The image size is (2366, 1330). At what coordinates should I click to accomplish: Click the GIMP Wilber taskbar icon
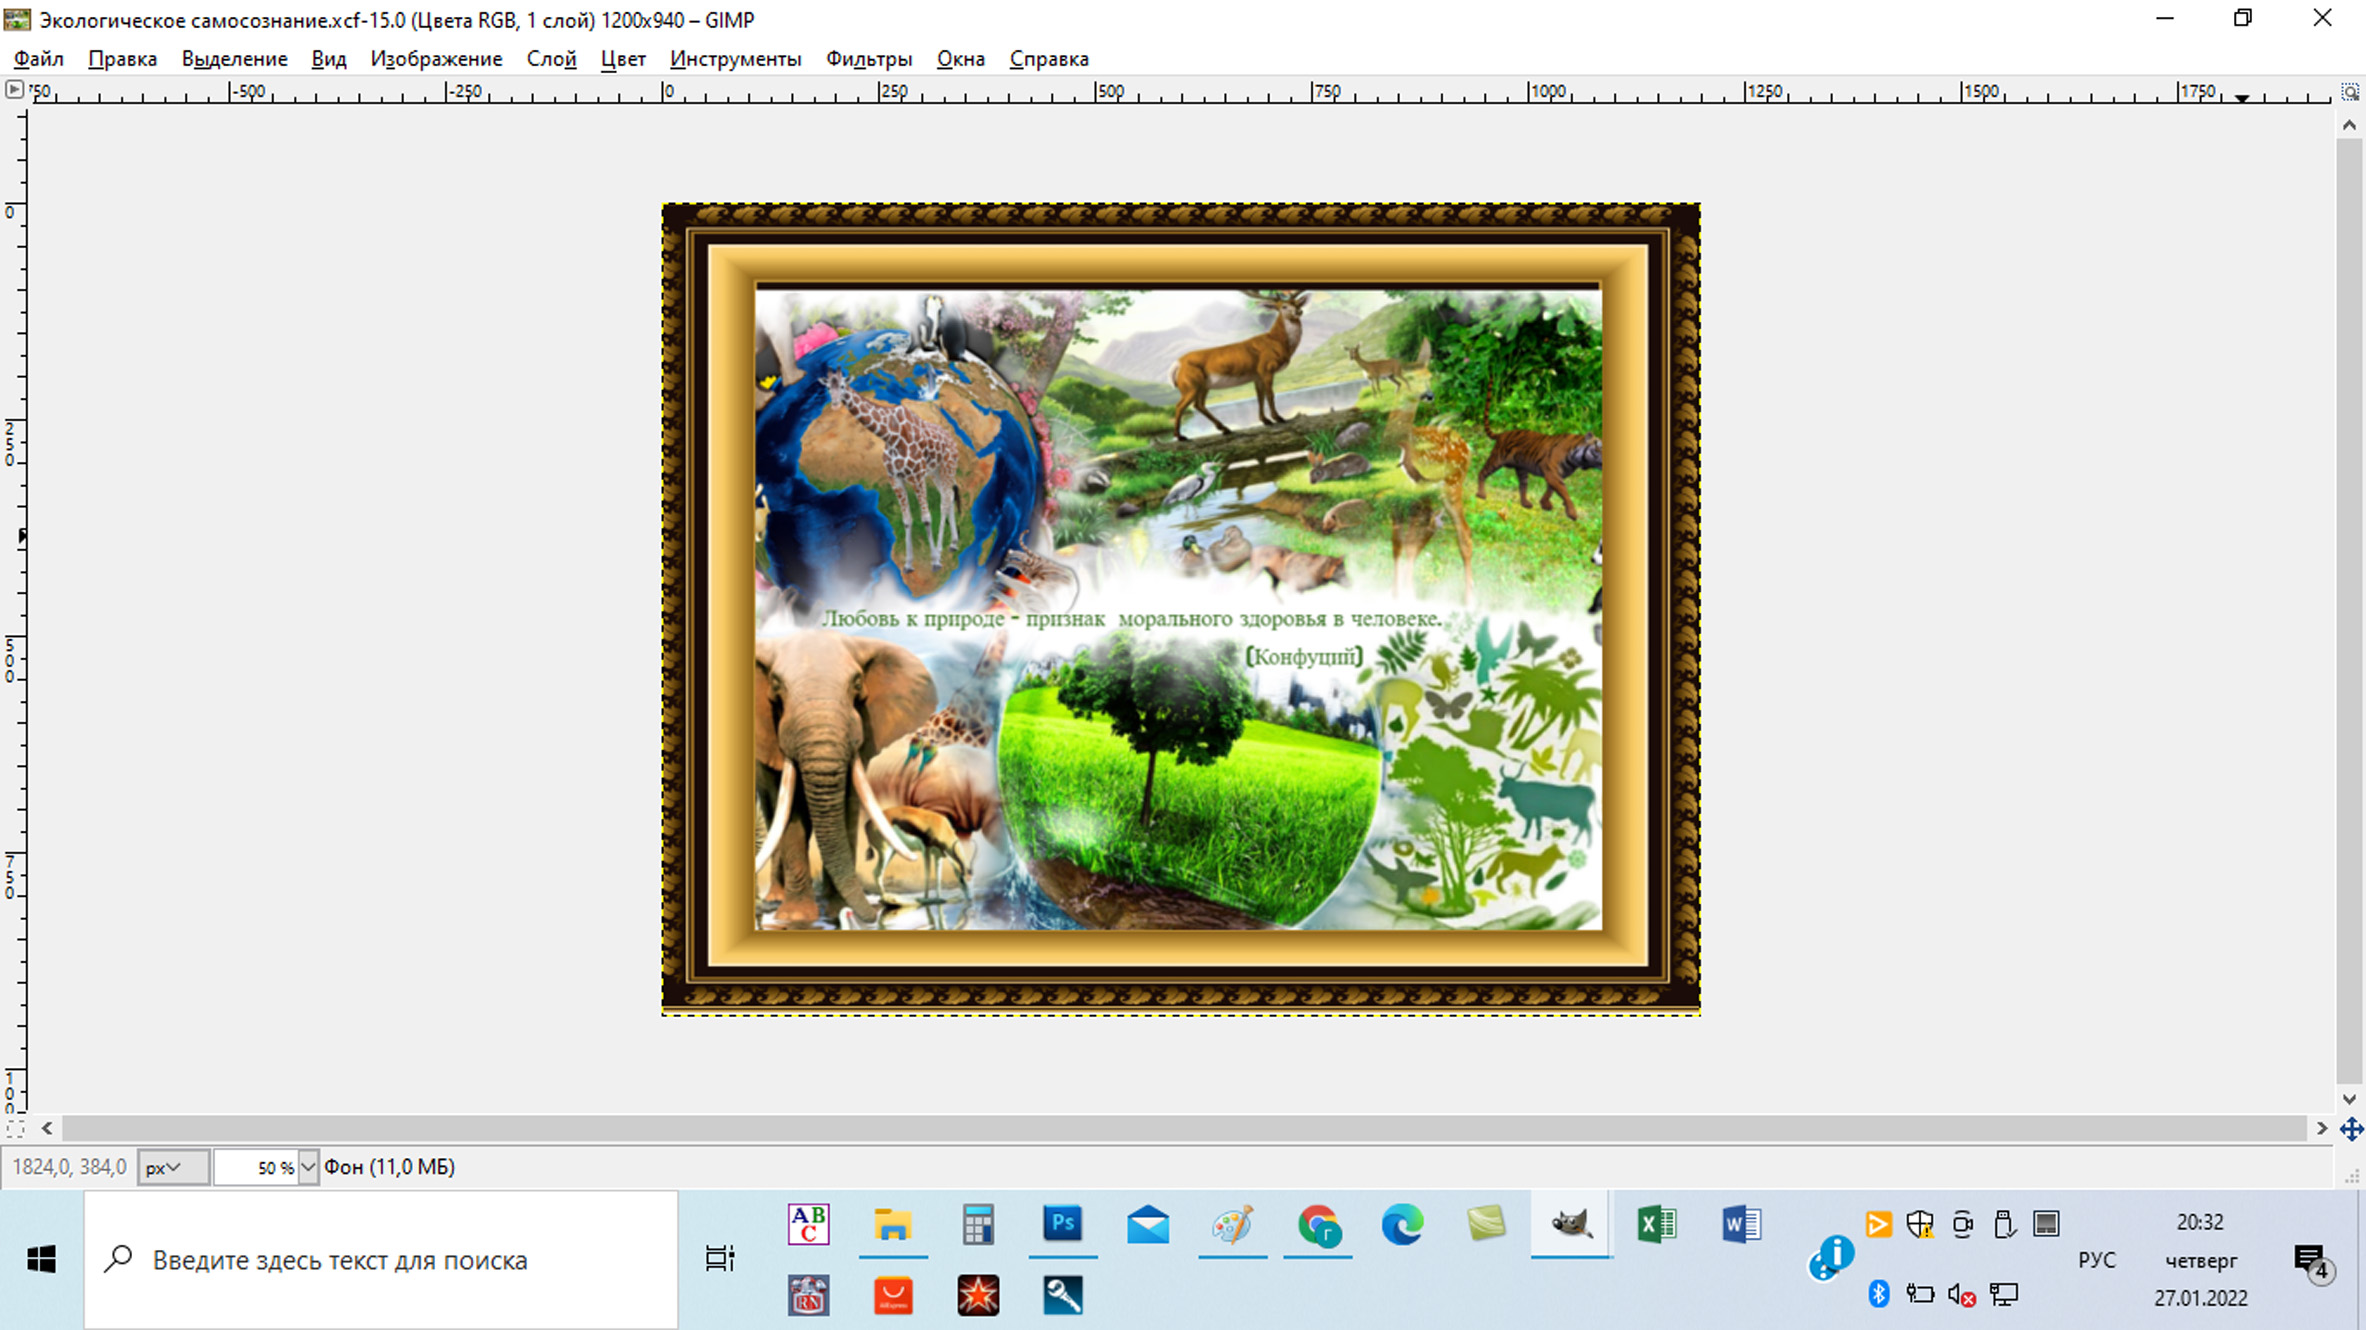[x=1571, y=1224]
